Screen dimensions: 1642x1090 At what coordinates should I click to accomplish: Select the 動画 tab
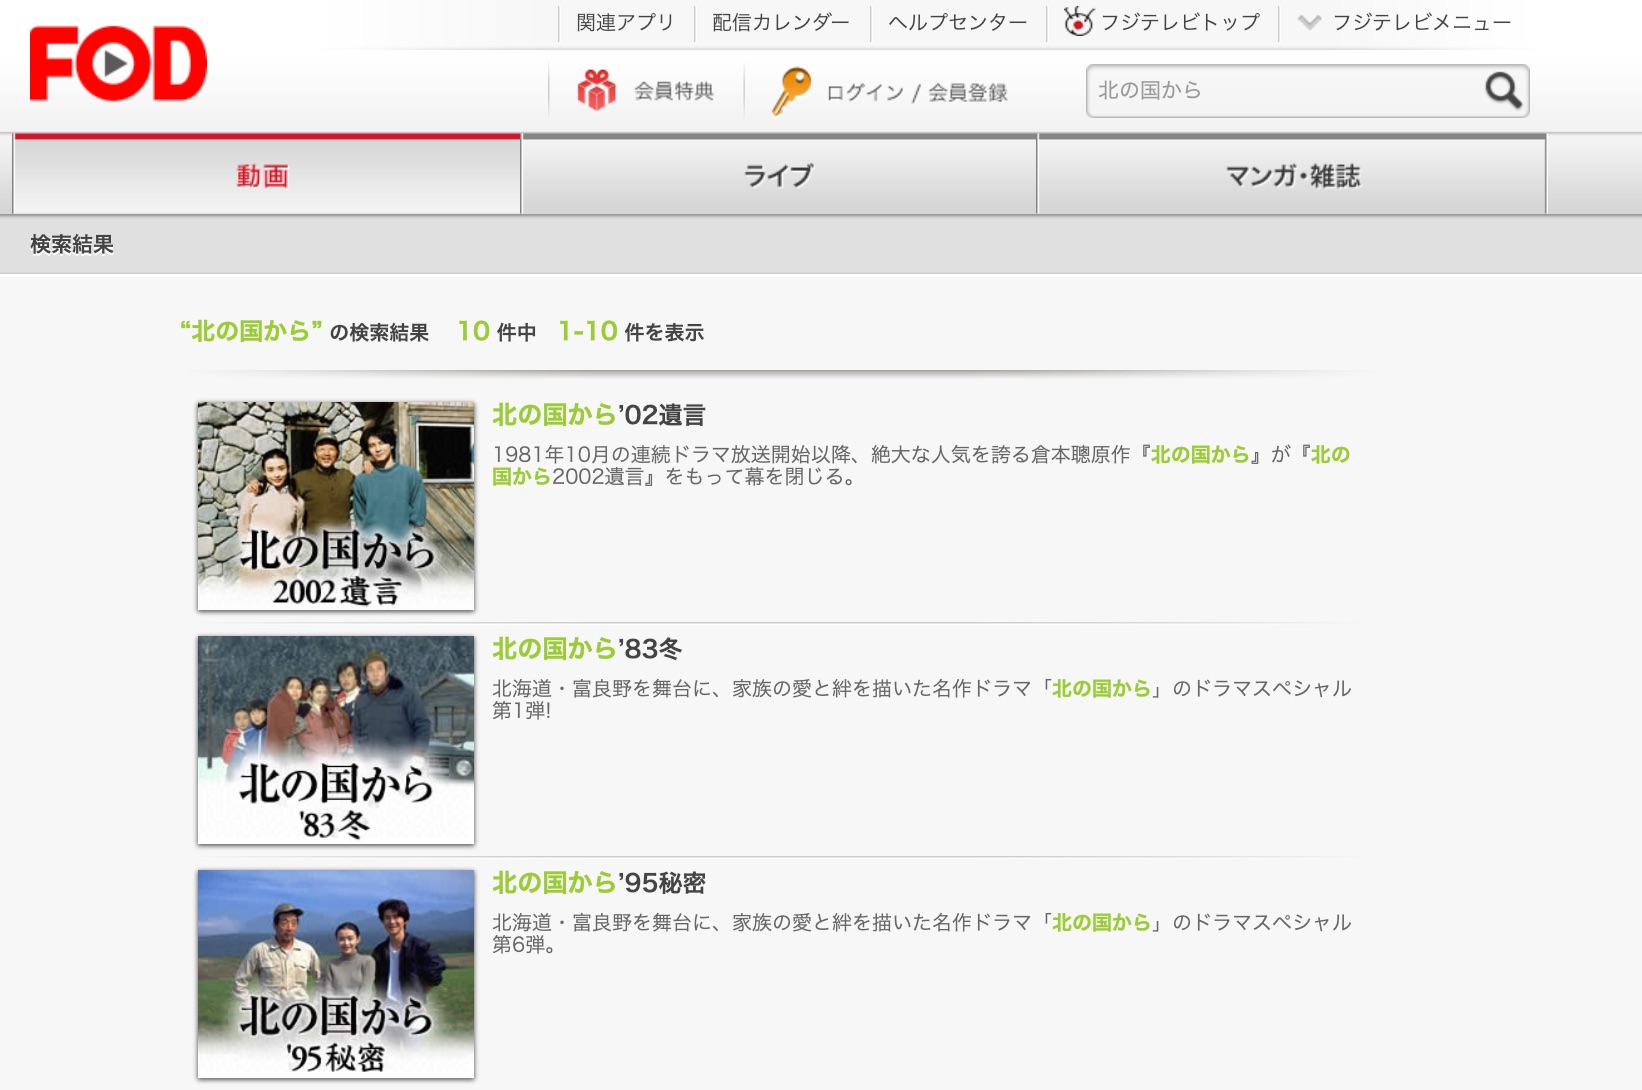263,176
